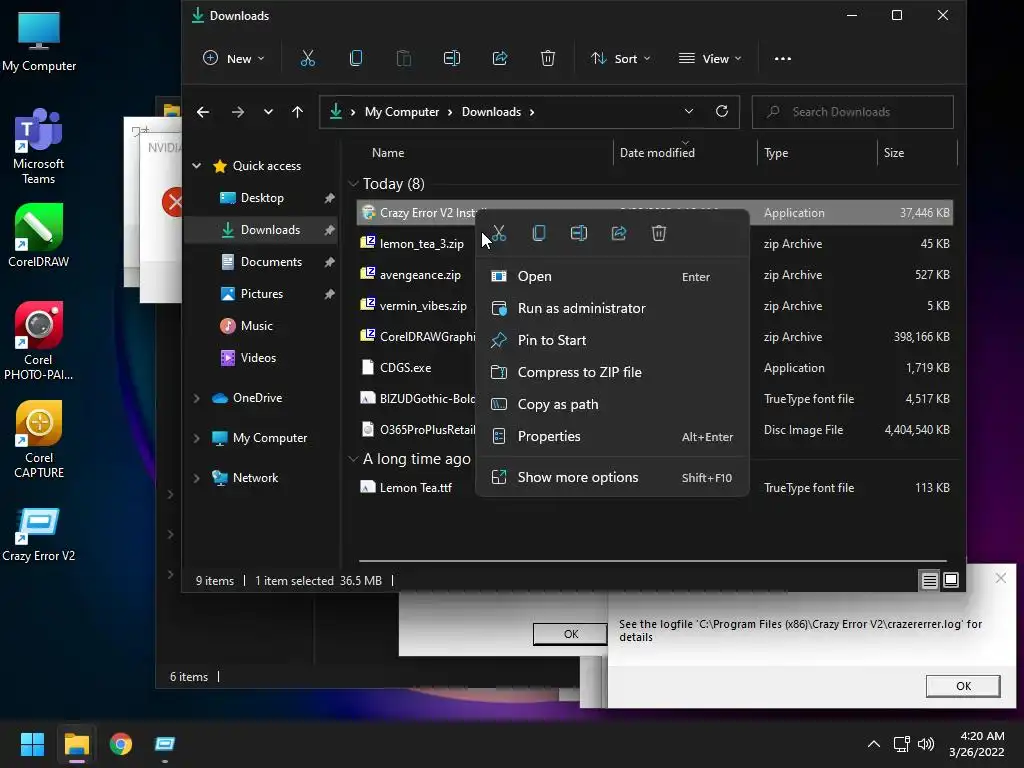
Task: Open recent locations dropdown arrow
Action: tap(268, 112)
